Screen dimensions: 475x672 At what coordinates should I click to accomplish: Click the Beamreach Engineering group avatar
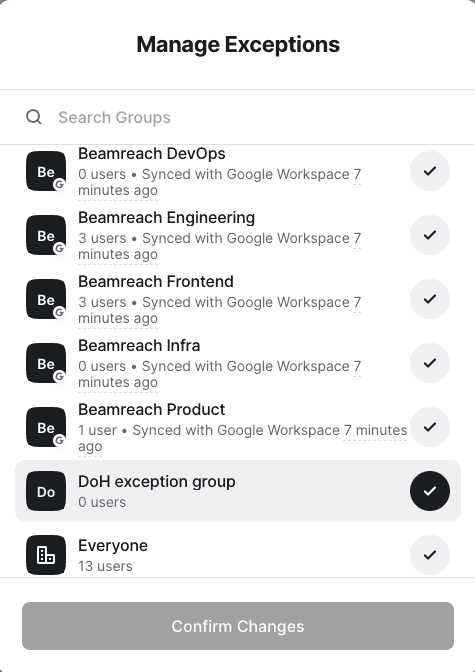tap(46, 235)
